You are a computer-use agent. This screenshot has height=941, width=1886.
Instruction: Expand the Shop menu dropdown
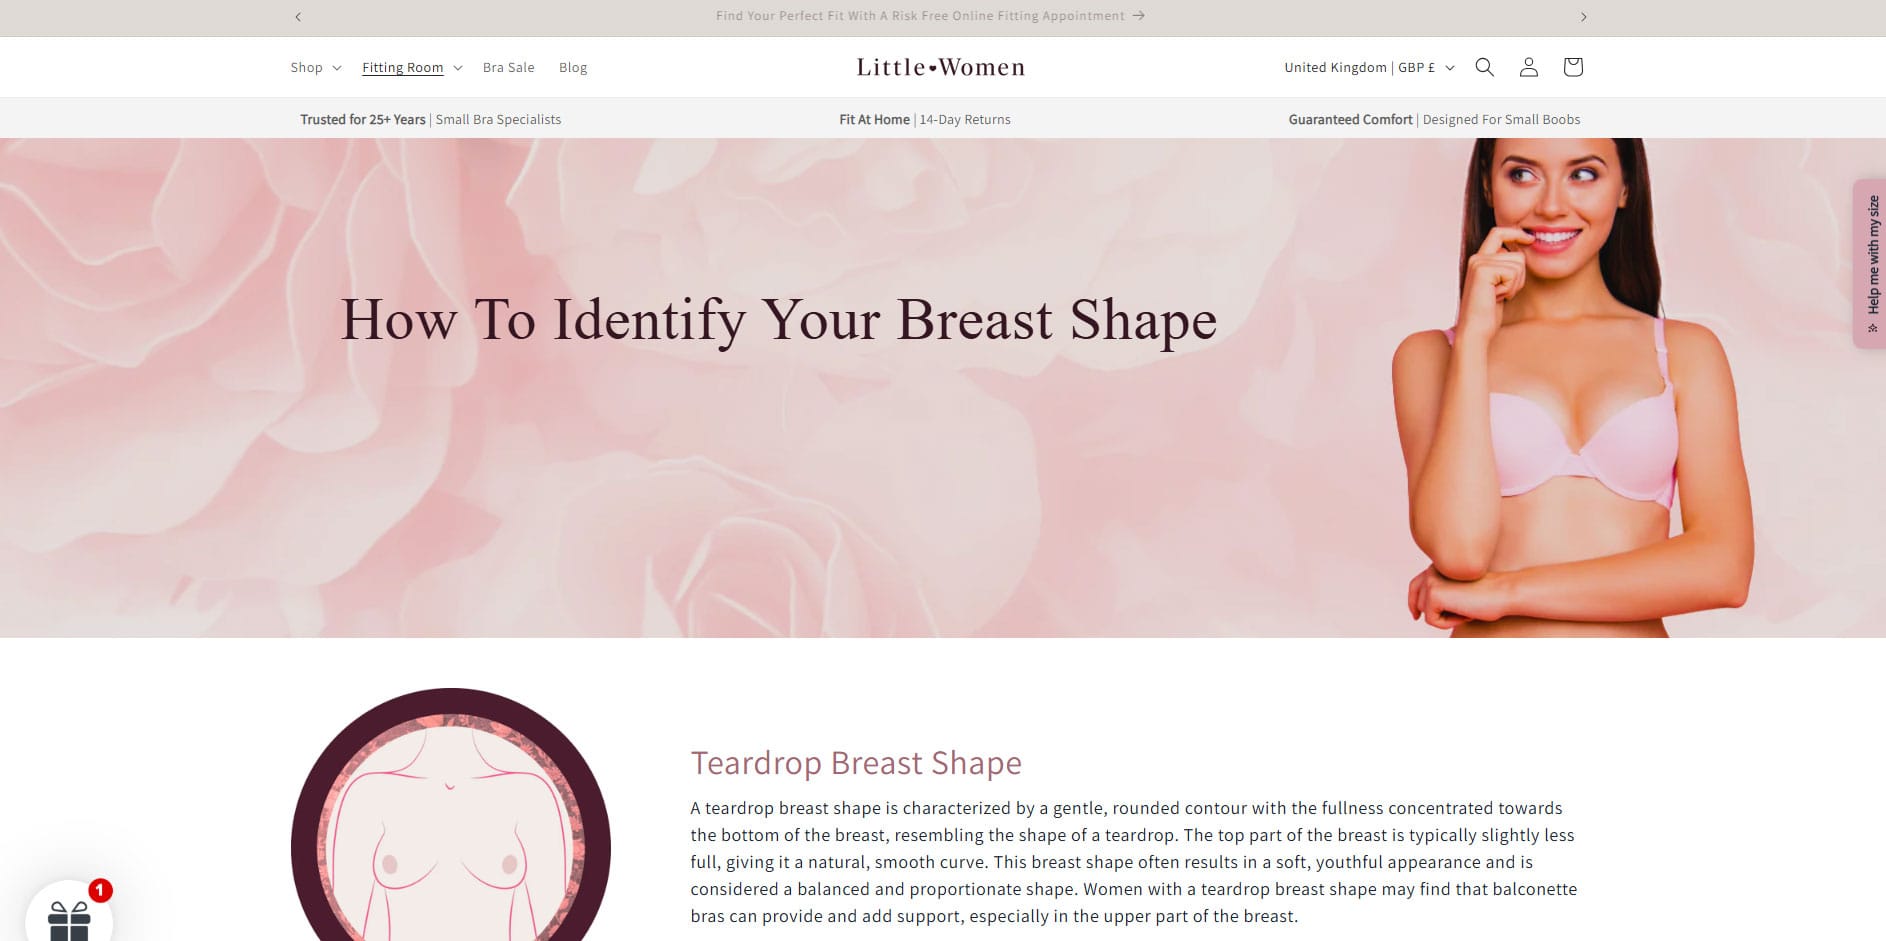(316, 67)
